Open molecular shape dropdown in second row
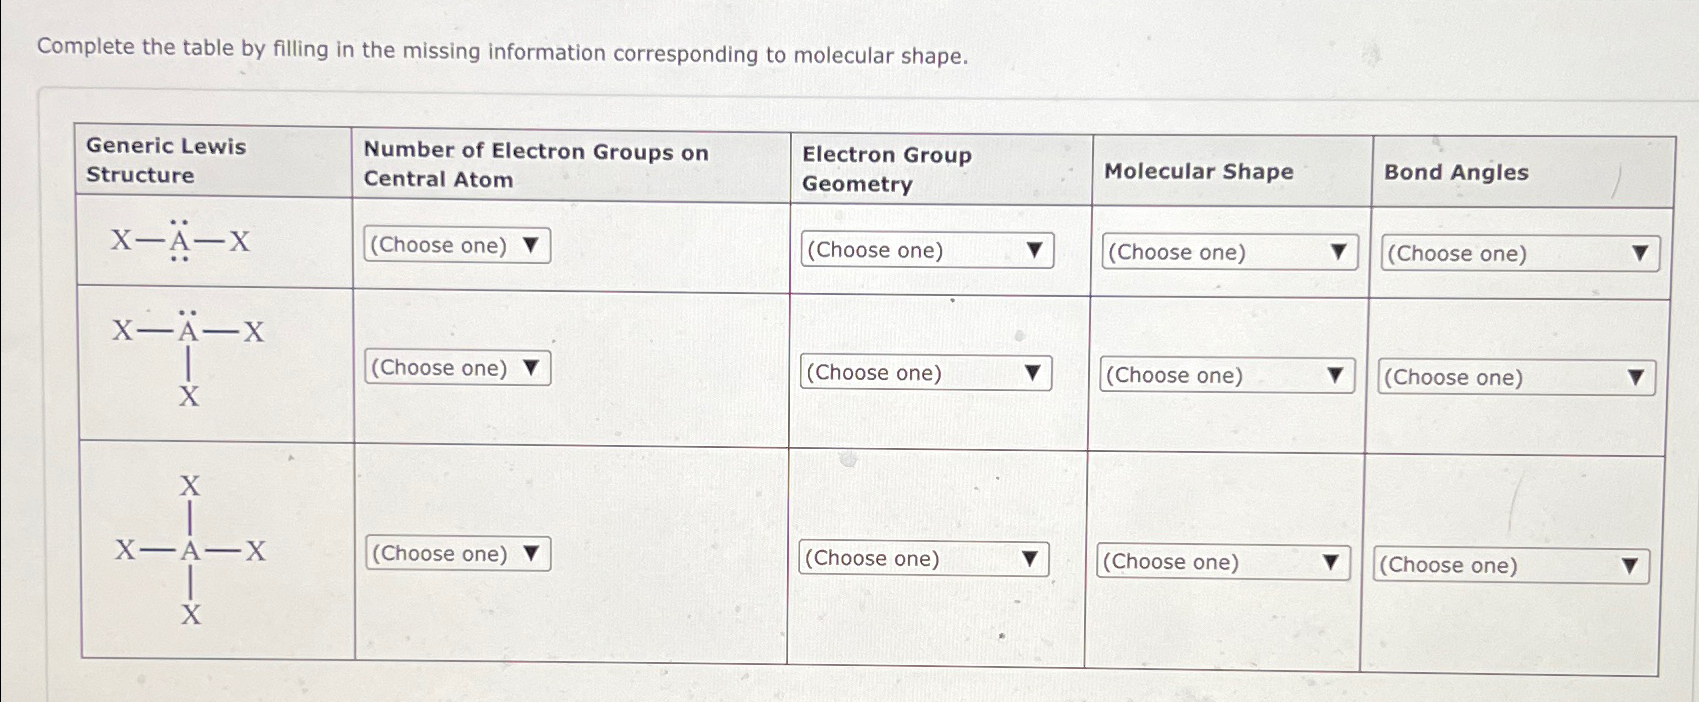 point(1227,376)
